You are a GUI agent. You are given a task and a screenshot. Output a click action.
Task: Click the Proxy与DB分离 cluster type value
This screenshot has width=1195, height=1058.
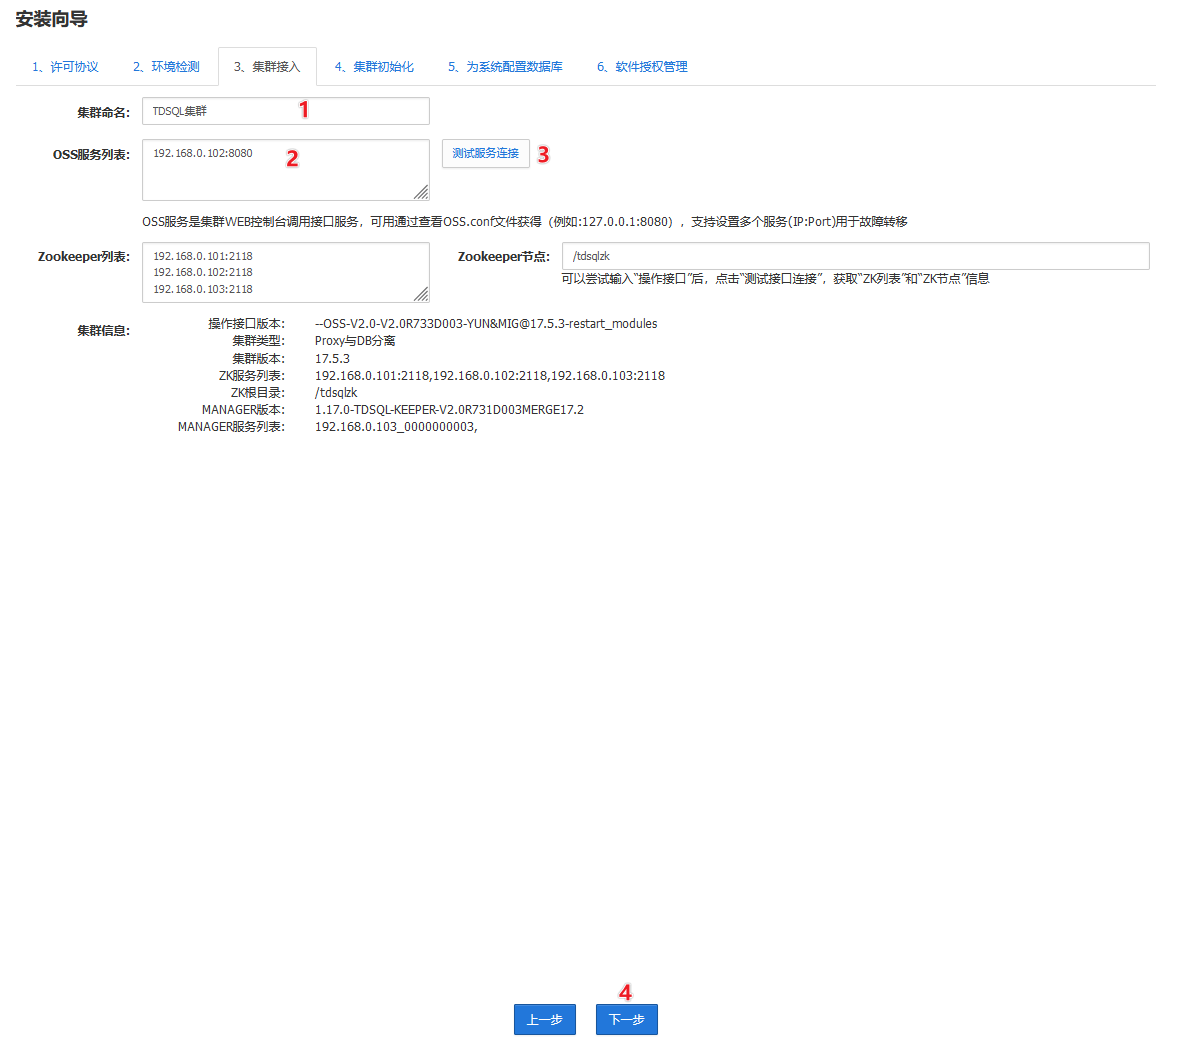[355, 341]
